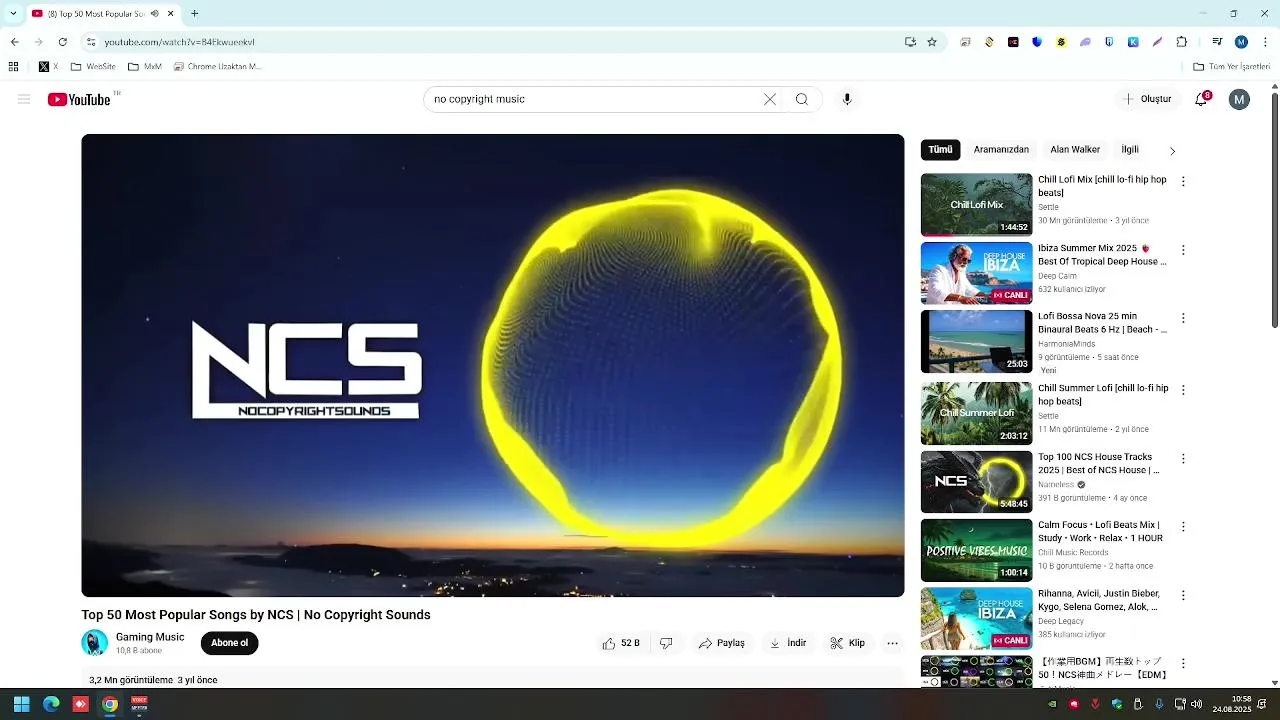Viewport: 1280px width, 720px height.
Task: Clear the search box with X
Action: [770, 99]
